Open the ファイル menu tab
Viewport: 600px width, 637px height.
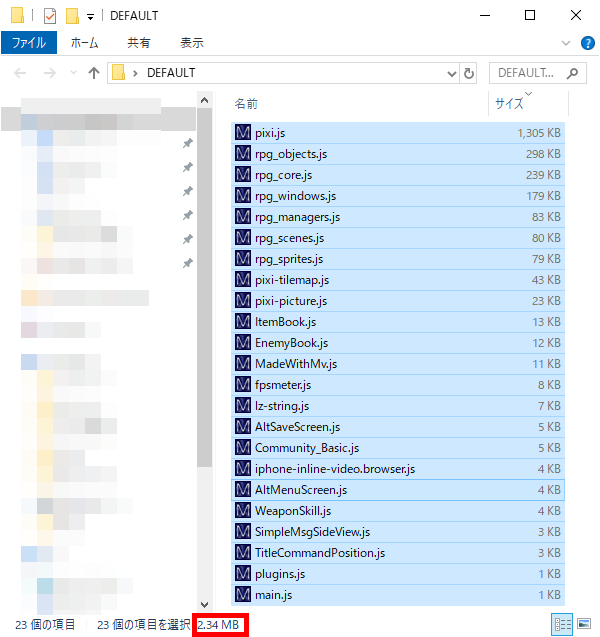(29, 43)
